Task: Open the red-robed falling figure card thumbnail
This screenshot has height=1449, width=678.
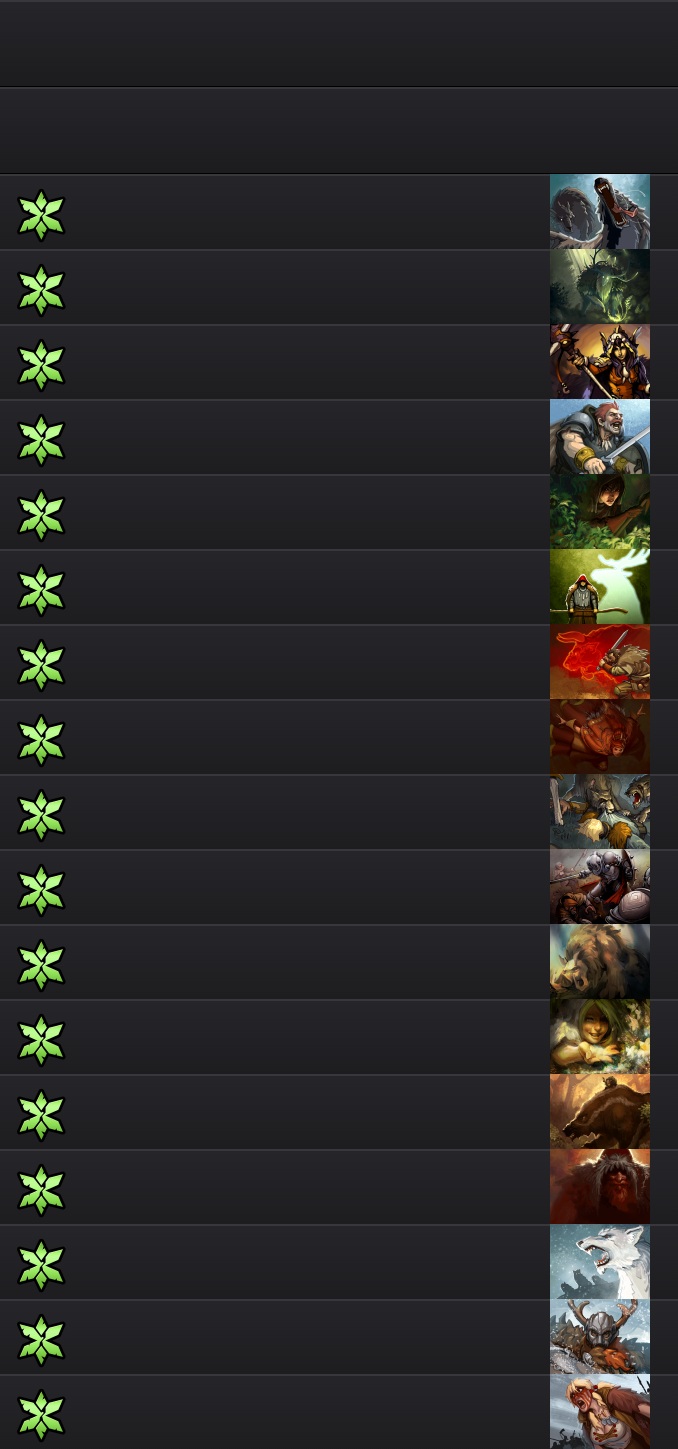Action: click(600, 737)
